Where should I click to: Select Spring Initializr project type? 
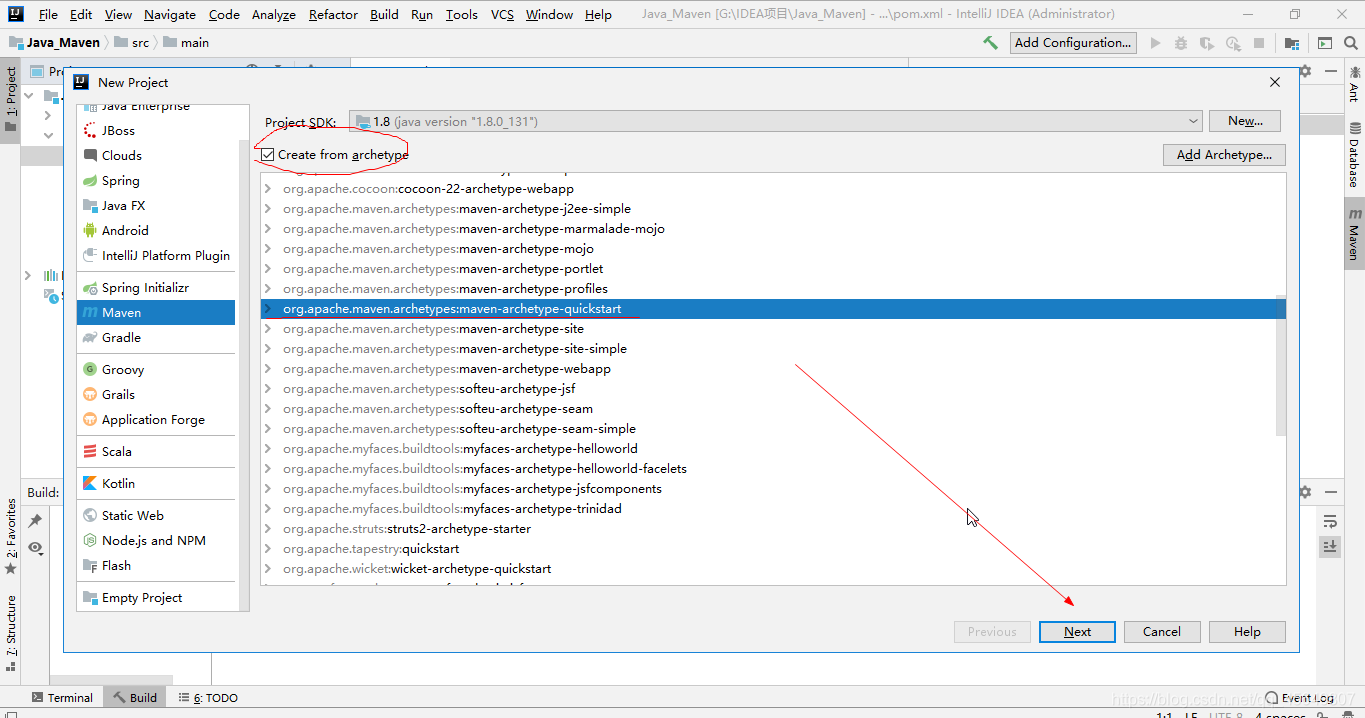tap(156, 287)
